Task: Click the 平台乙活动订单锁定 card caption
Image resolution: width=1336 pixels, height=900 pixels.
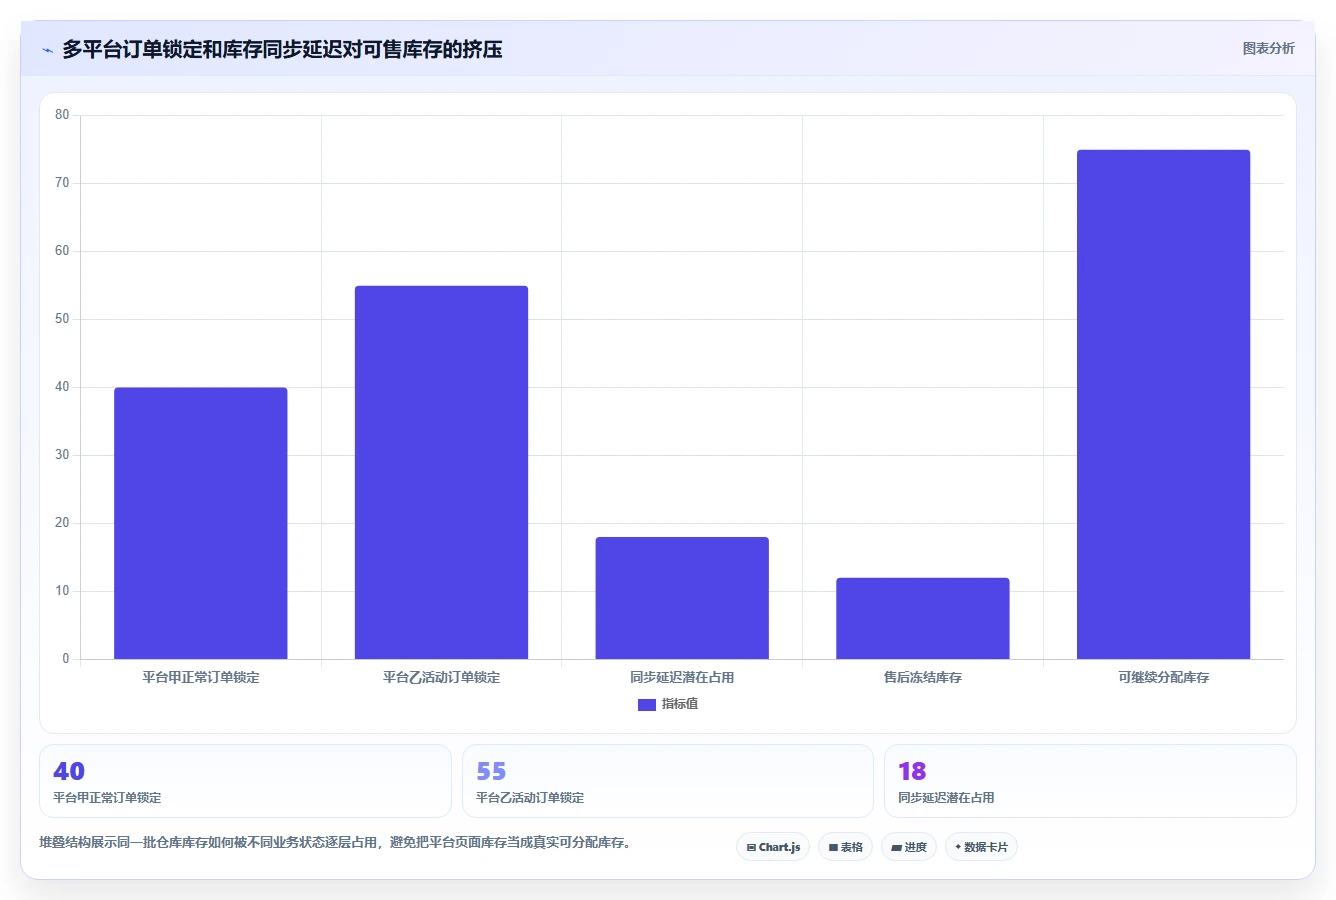Action: [x=530, y=798]
